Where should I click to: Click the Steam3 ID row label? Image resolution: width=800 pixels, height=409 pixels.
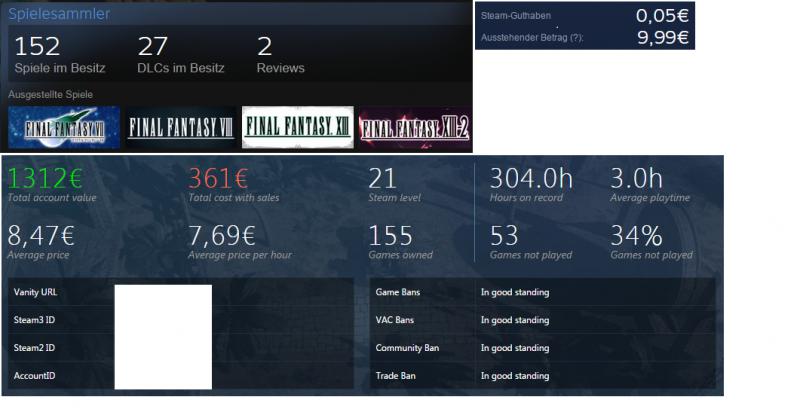[x=34, y=320]
